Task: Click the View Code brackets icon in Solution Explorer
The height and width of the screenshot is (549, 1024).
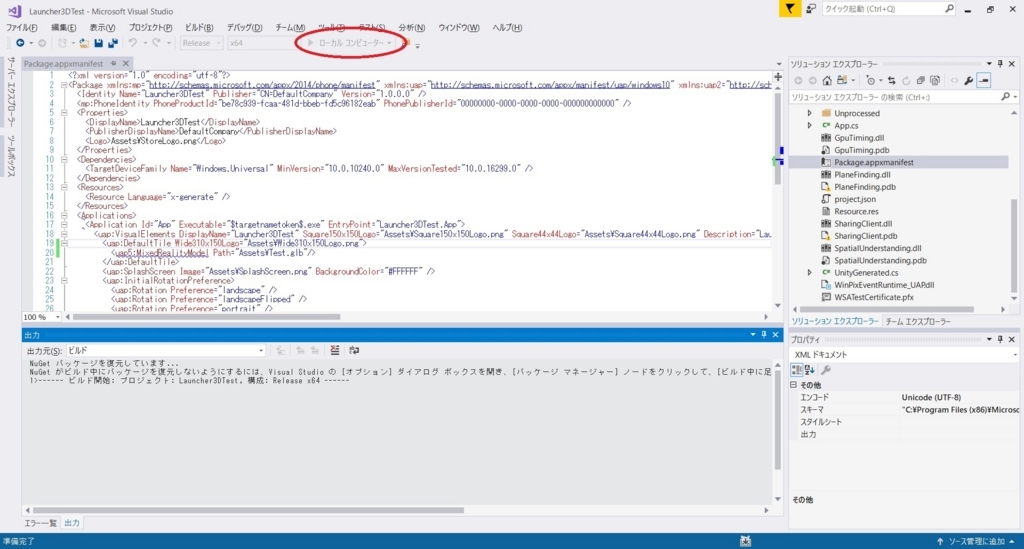Action: (x=954, y=80)
